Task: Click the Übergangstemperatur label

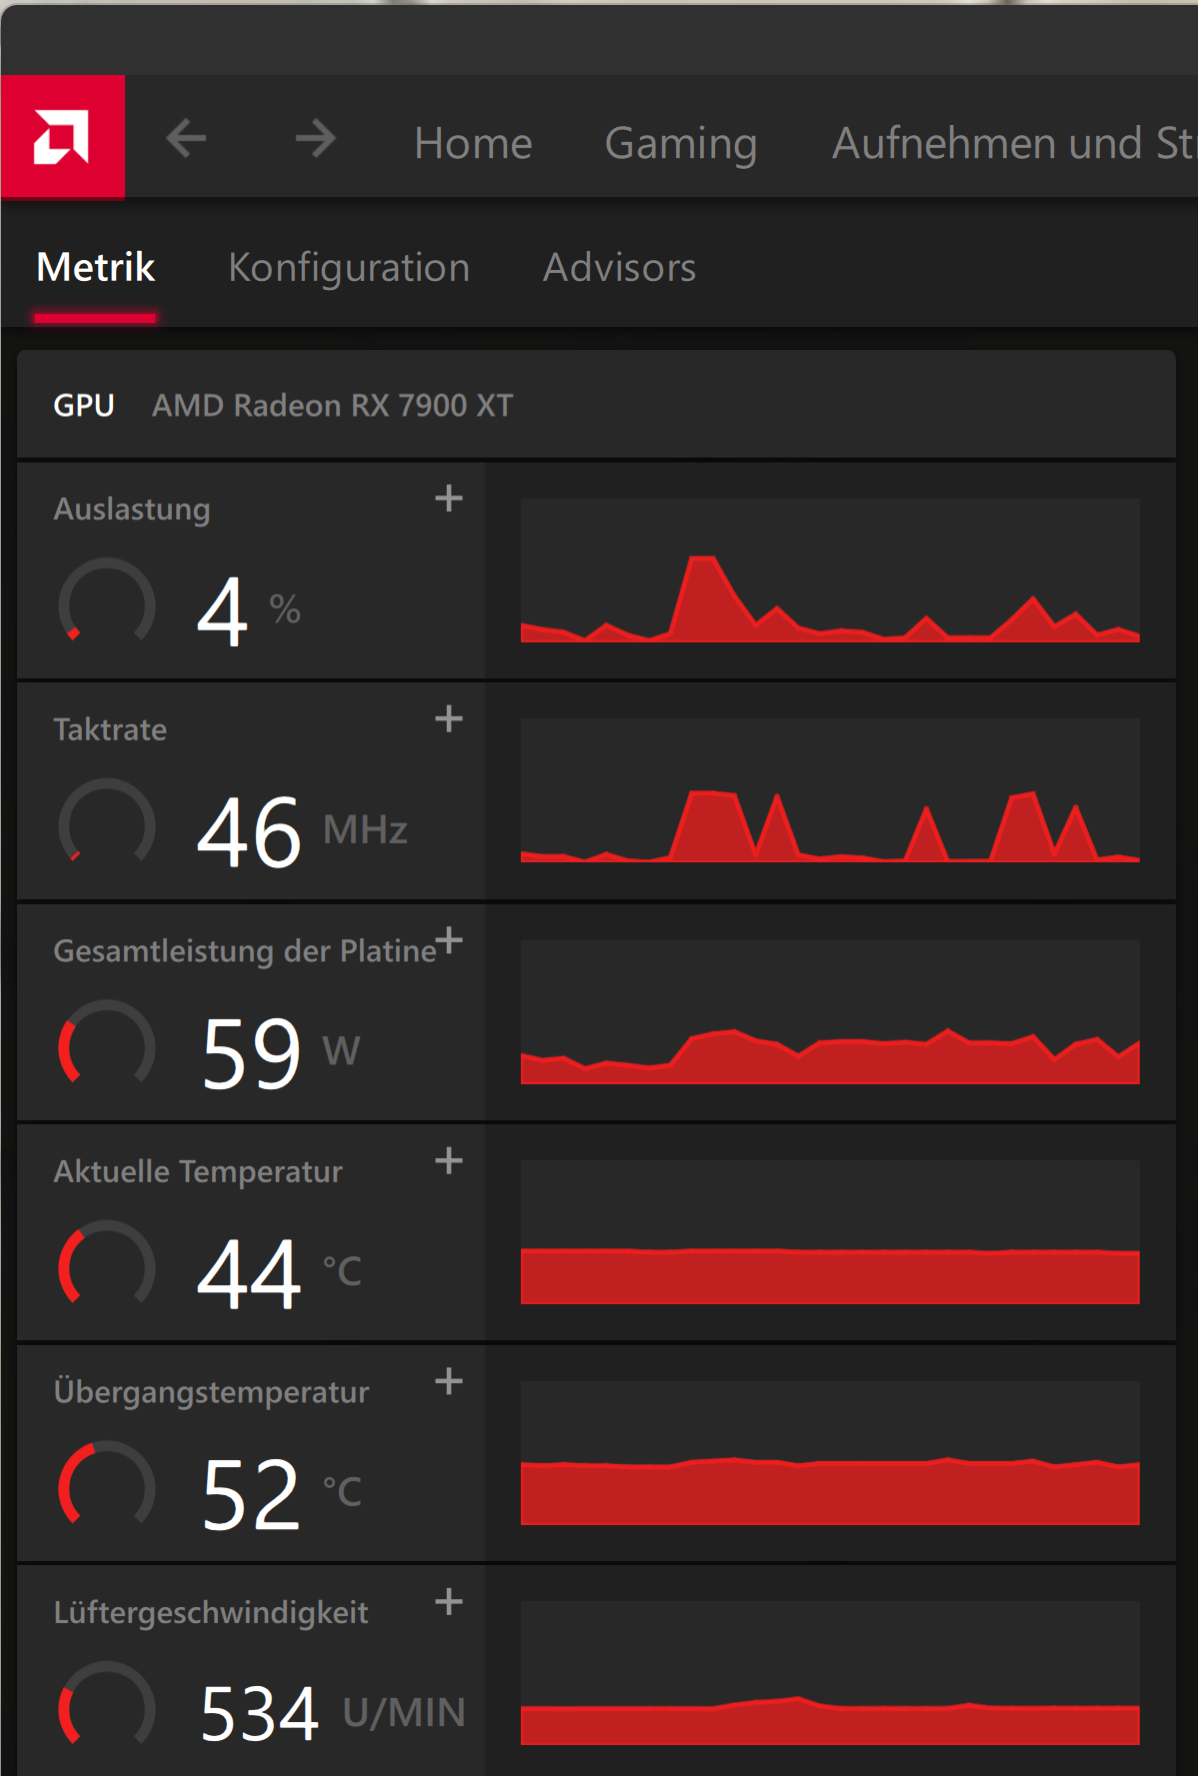Action: [x=211, y=1392]
